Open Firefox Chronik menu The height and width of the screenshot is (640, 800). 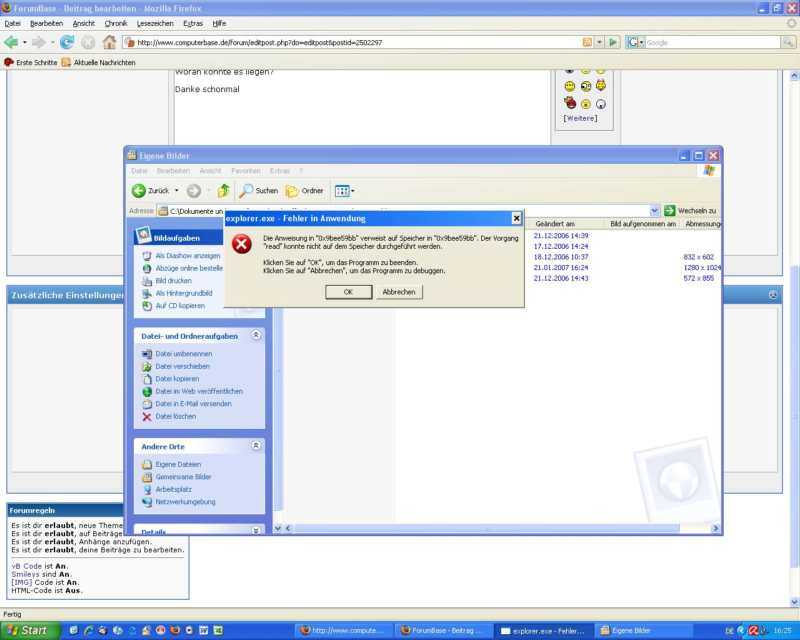pos(116,23)
